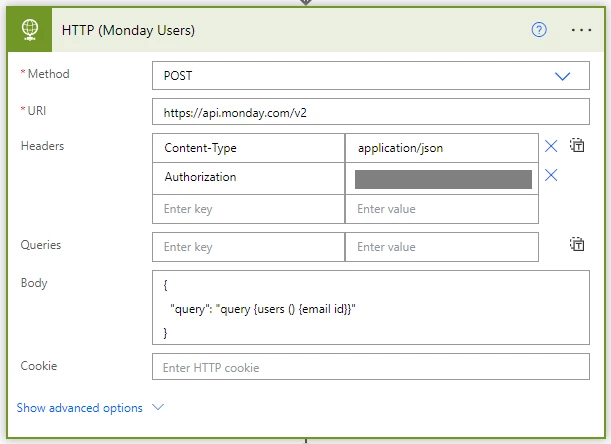Click the Body label

(34, 283)
